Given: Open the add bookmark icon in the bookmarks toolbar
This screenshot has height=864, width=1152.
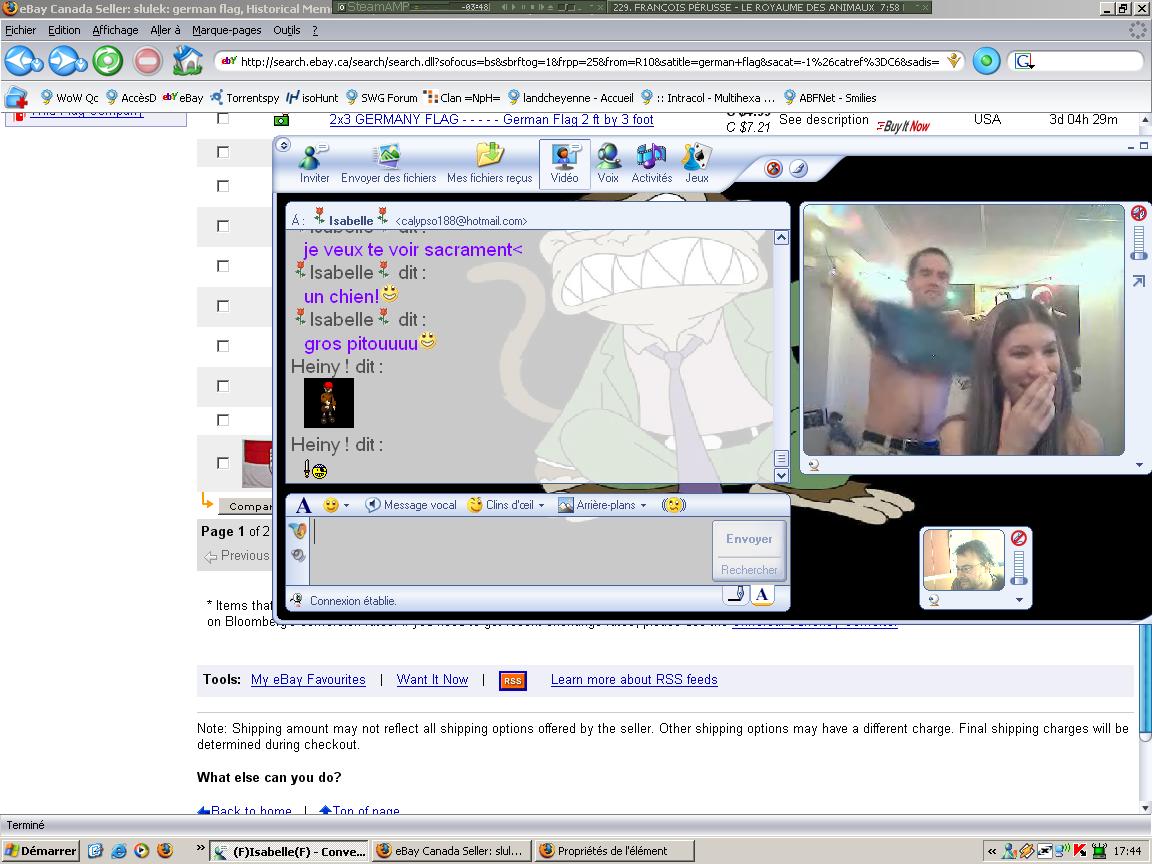Looking at the screenshot, I should 16,98.
